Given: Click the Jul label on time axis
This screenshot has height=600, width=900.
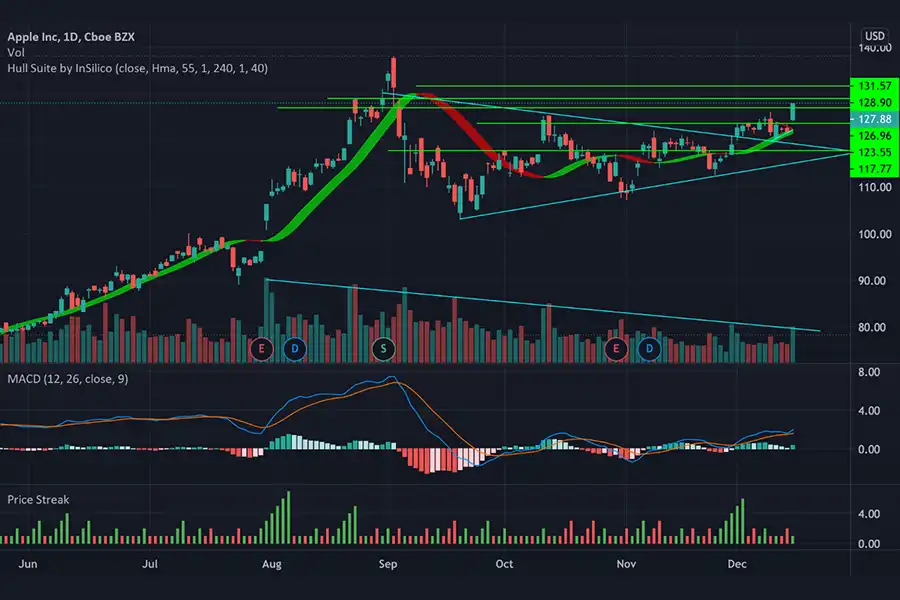Looking at the screenshot, I should 150,564.
